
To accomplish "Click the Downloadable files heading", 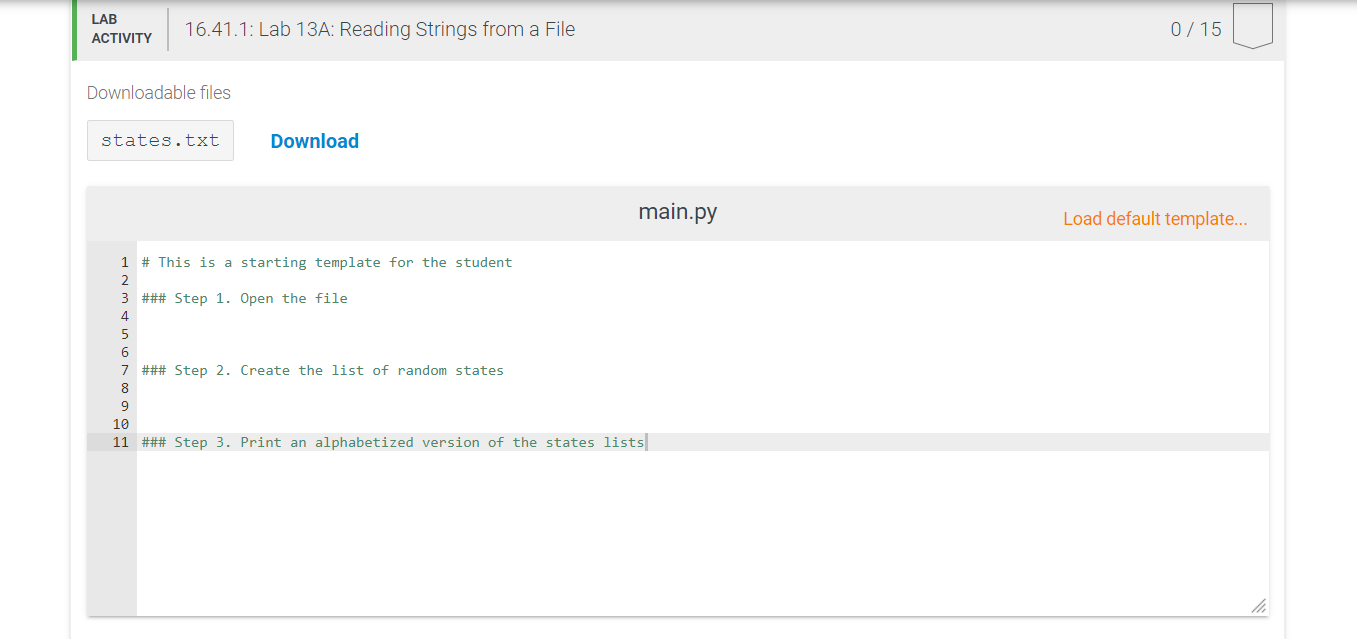I will tap(159, 93).
